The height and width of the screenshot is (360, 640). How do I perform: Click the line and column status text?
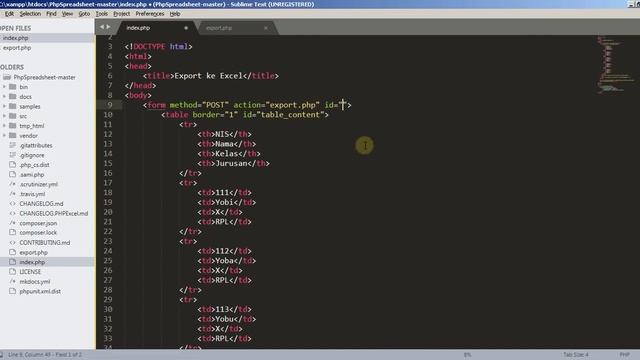click(x=45, y=355)
